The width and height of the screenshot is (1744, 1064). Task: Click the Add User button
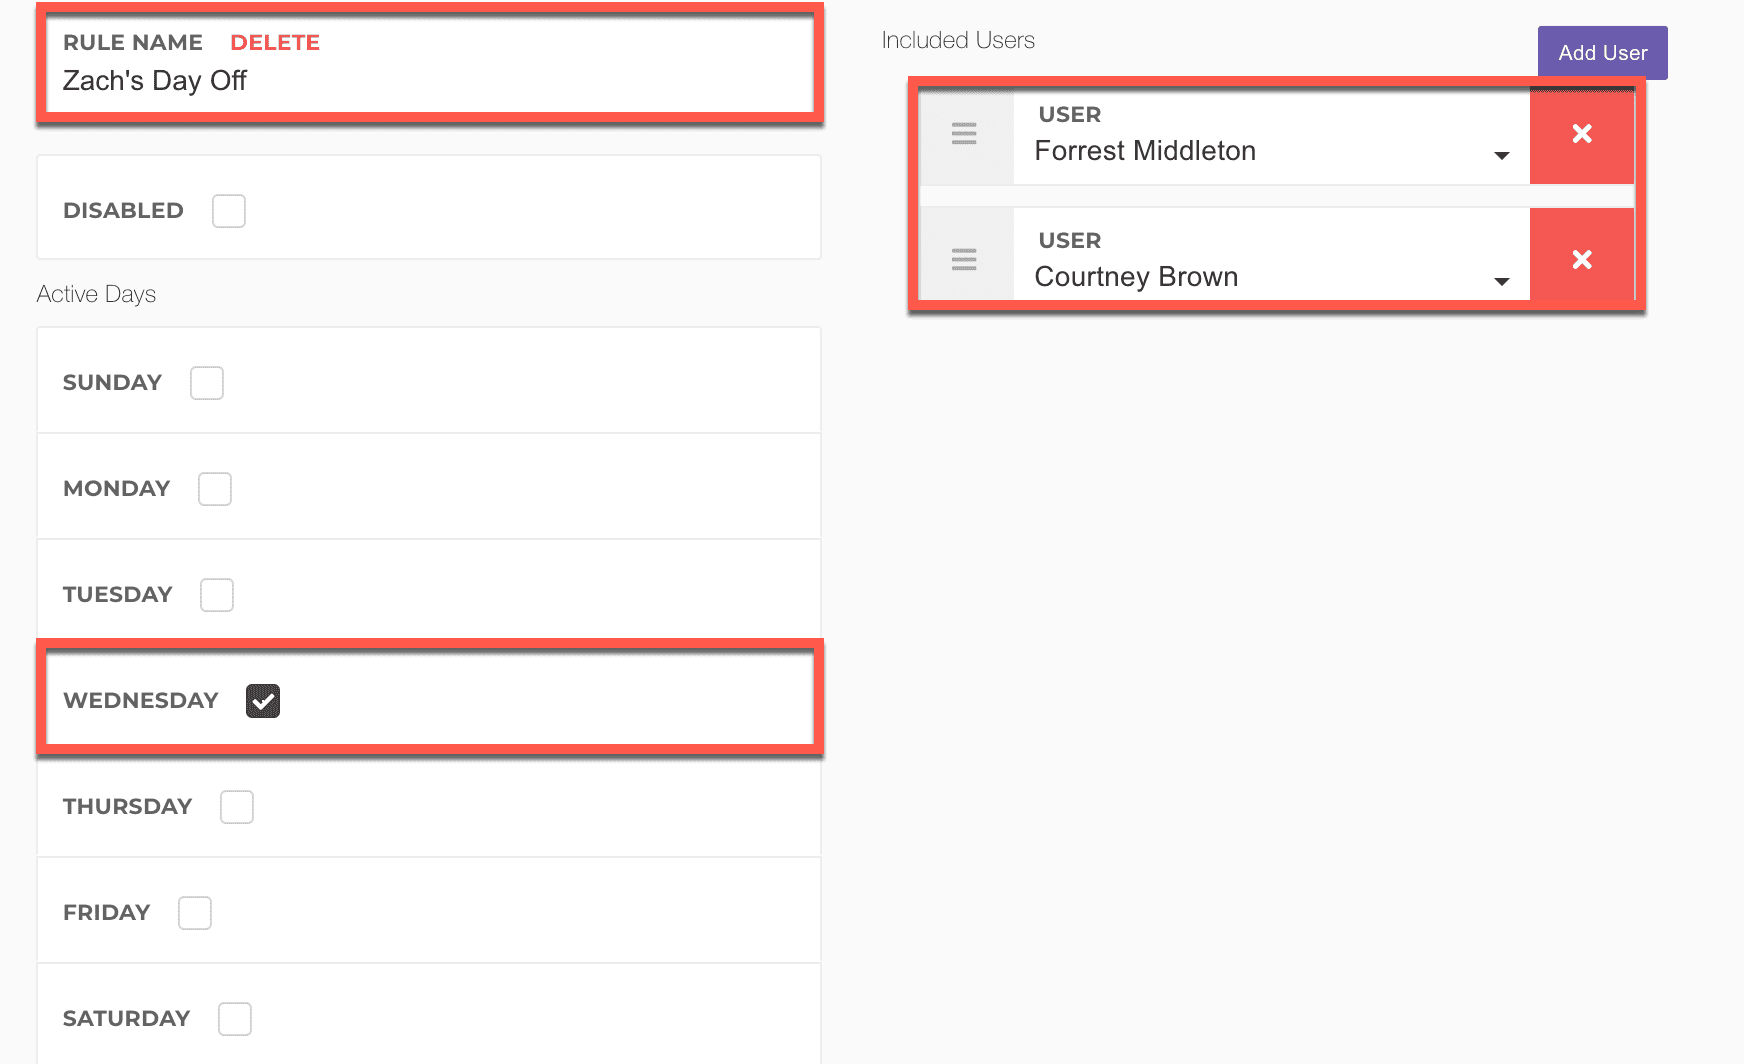click(x=1602, y=53)
